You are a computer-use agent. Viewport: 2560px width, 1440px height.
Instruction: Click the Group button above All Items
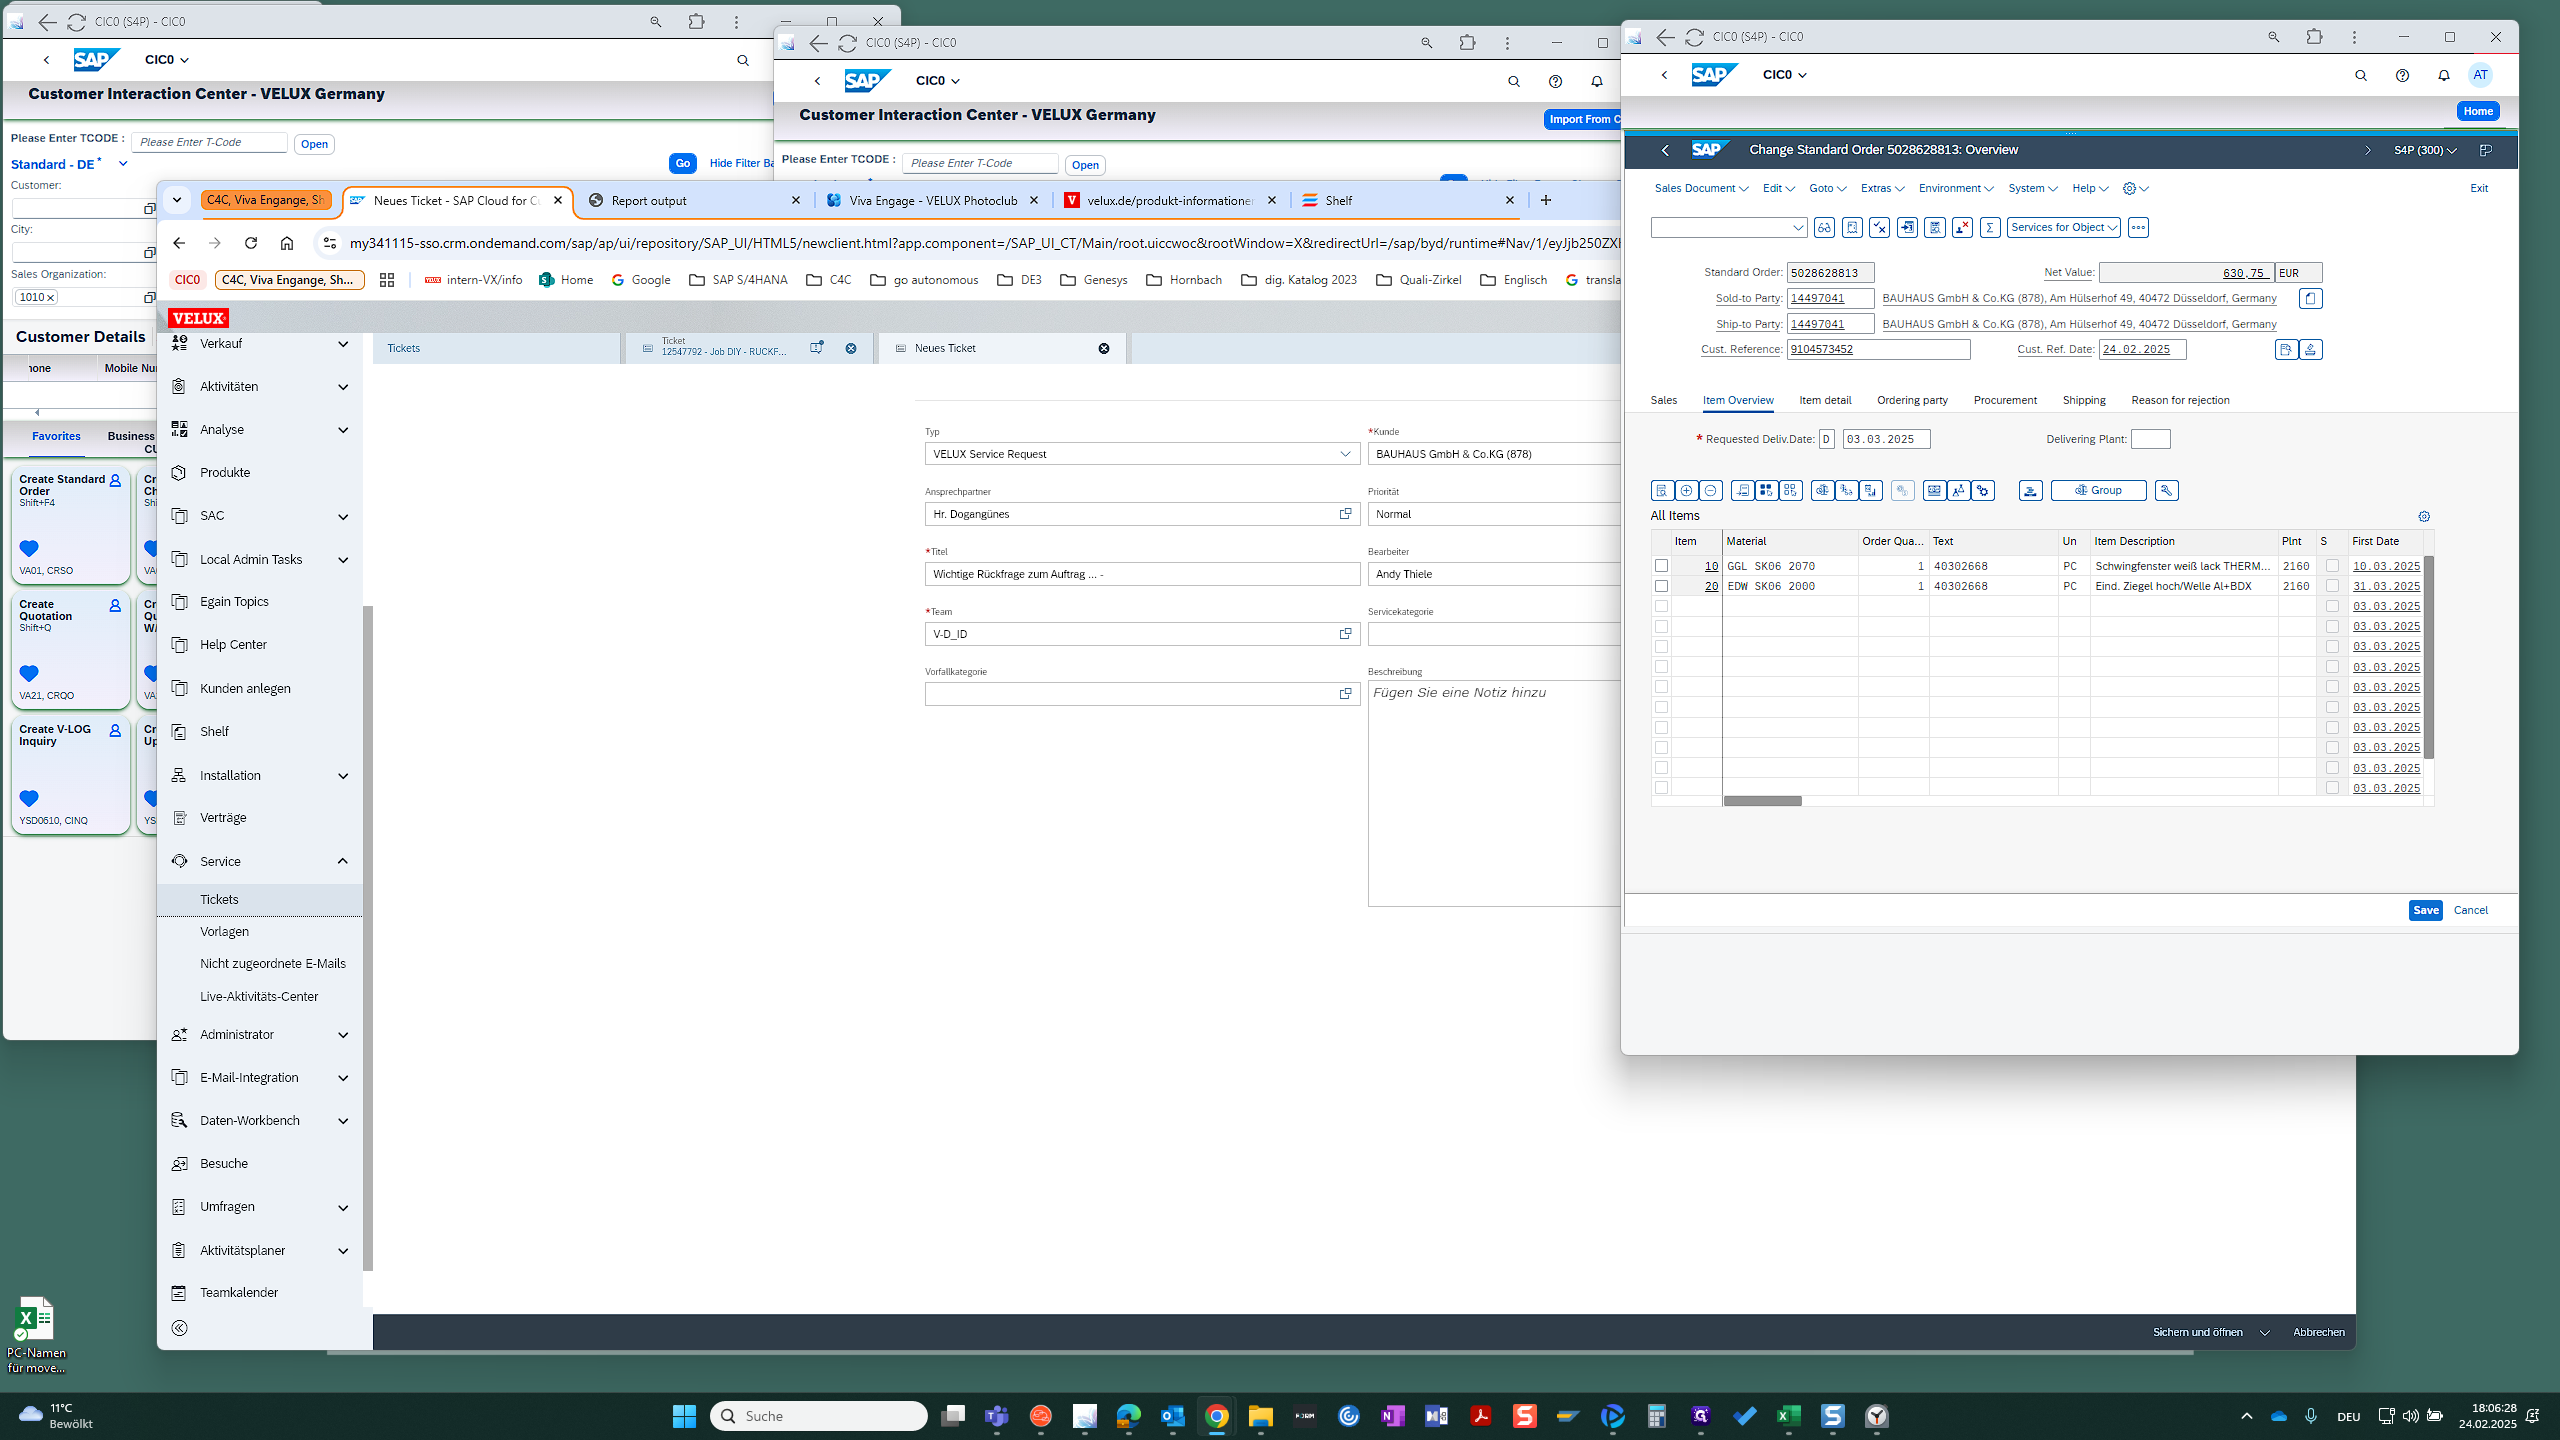pyautogui.click(x=2098, y=491)
